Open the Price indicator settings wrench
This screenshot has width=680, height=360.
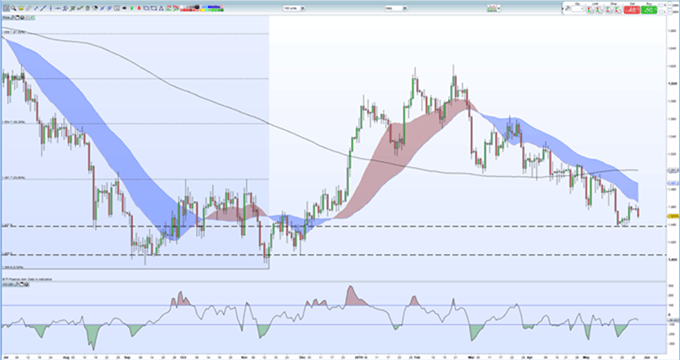tap(13, 18)
